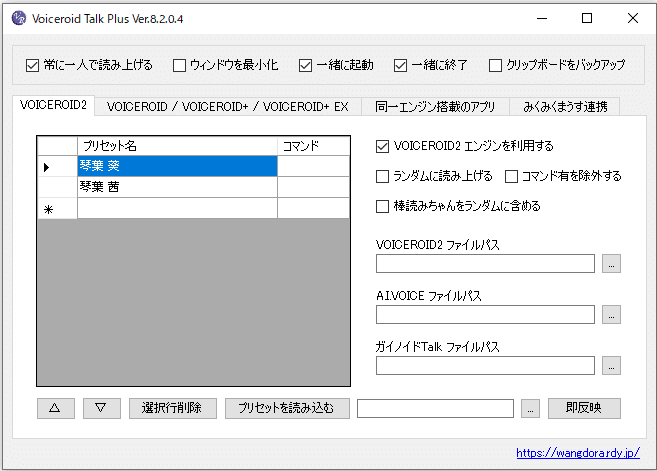This screenshot has height=471, width=657.
Task: Click the コマンド cell for 琴葉 茜
Action: tap(313, 187)
